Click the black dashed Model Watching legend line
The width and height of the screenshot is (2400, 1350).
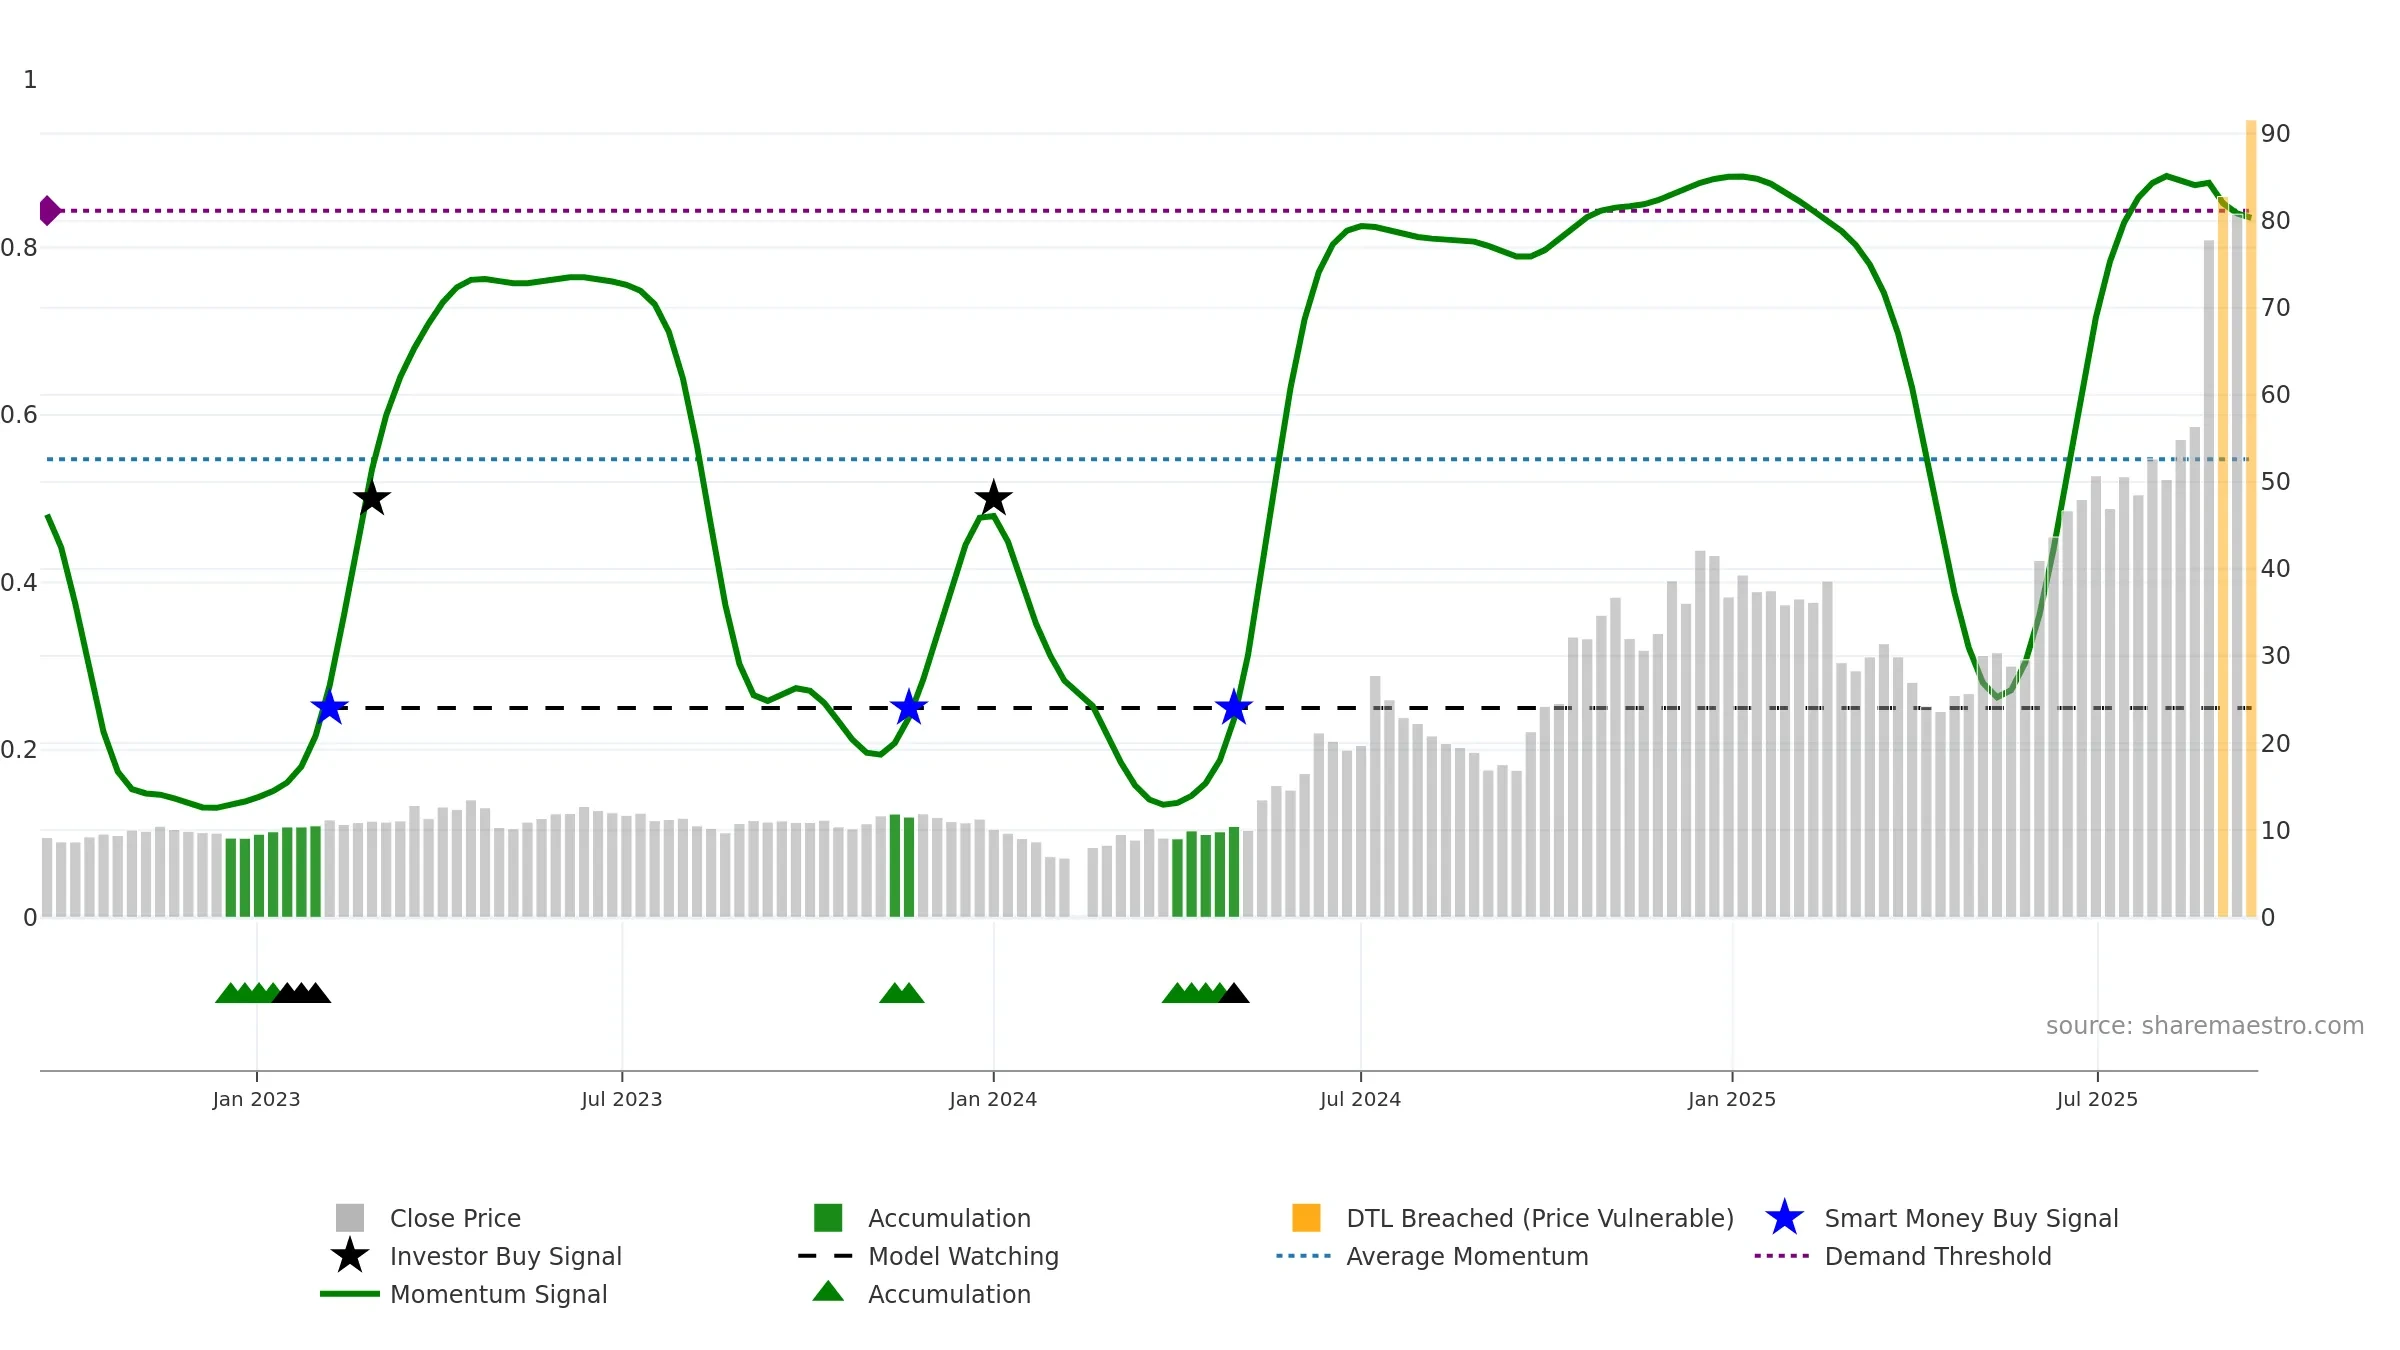pyautogui.click(x=826, y=1256)
